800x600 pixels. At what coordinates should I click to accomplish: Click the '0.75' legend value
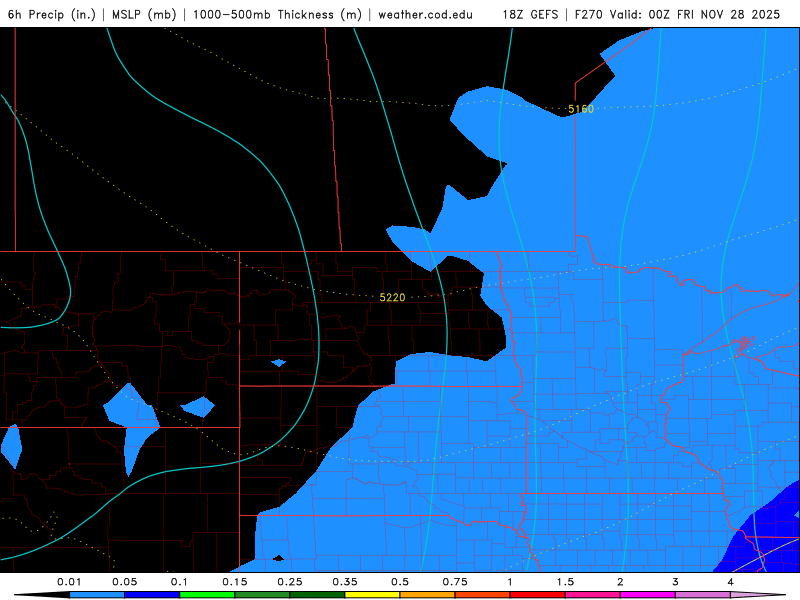coord(455,582)
